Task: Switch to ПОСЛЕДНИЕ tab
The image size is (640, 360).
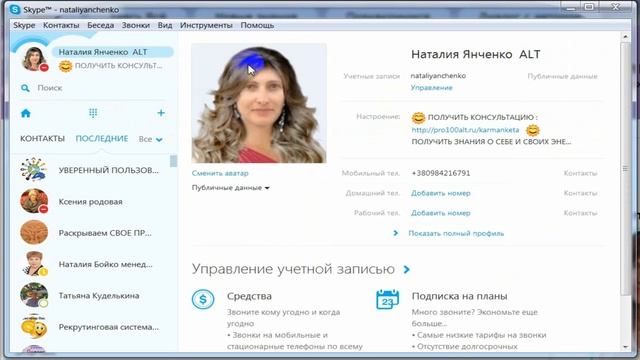Action: (x=102, y=139)
